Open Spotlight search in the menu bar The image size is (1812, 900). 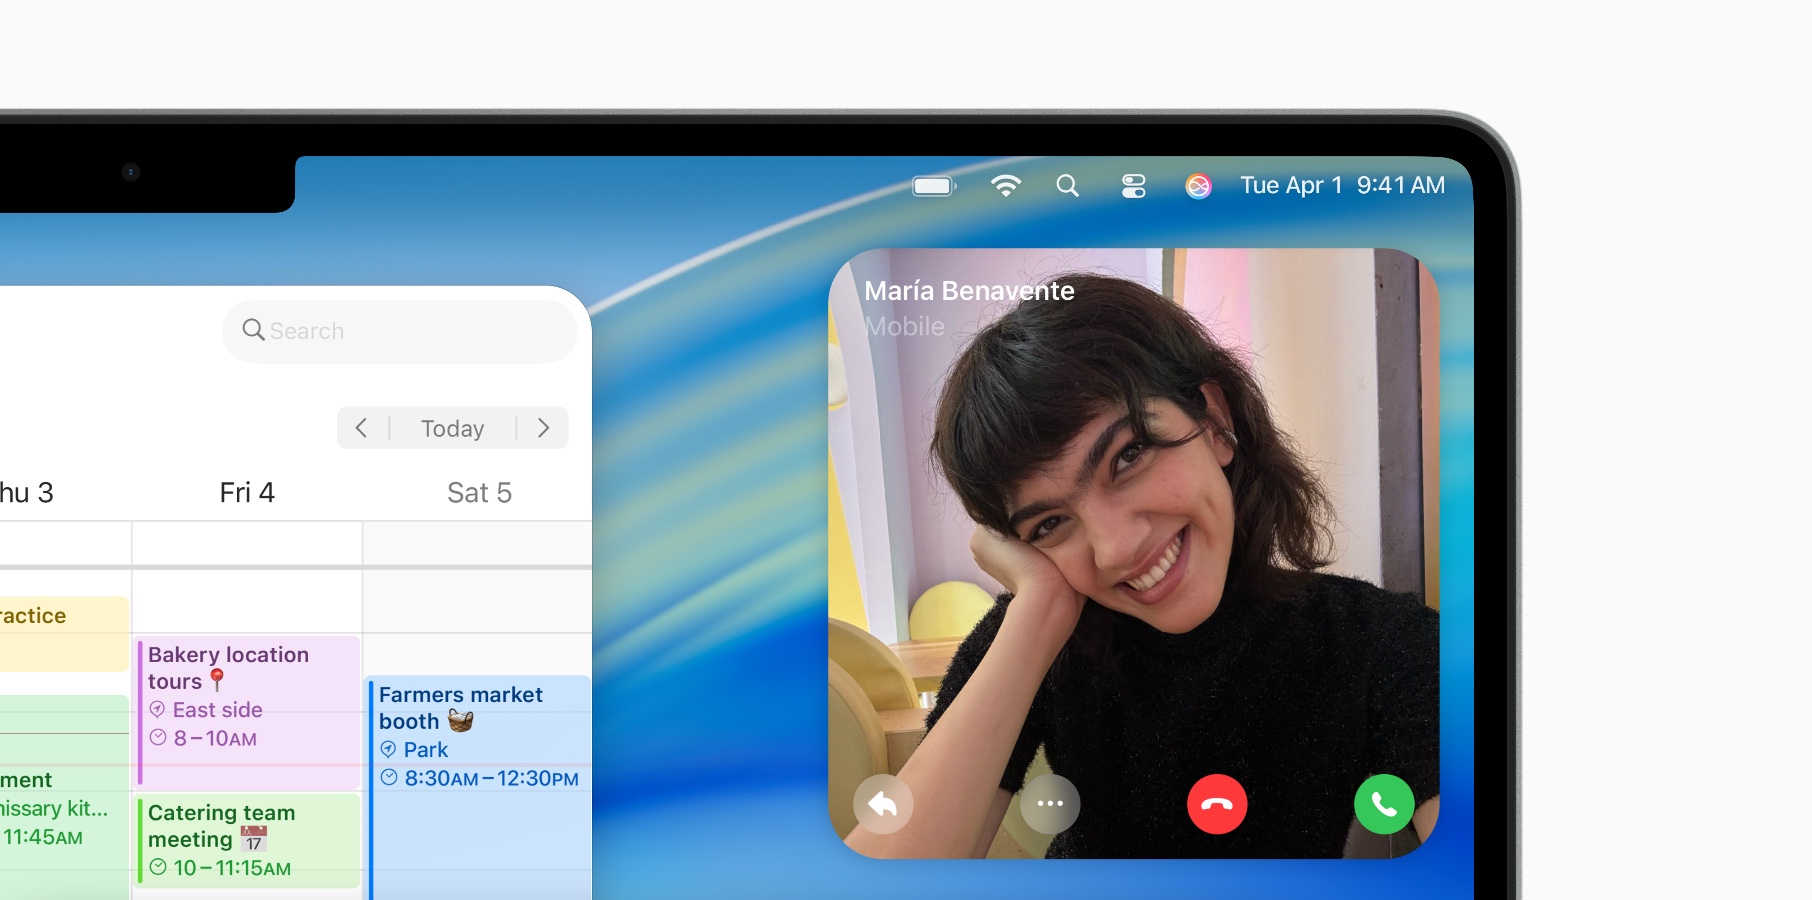click(1068, 186)
